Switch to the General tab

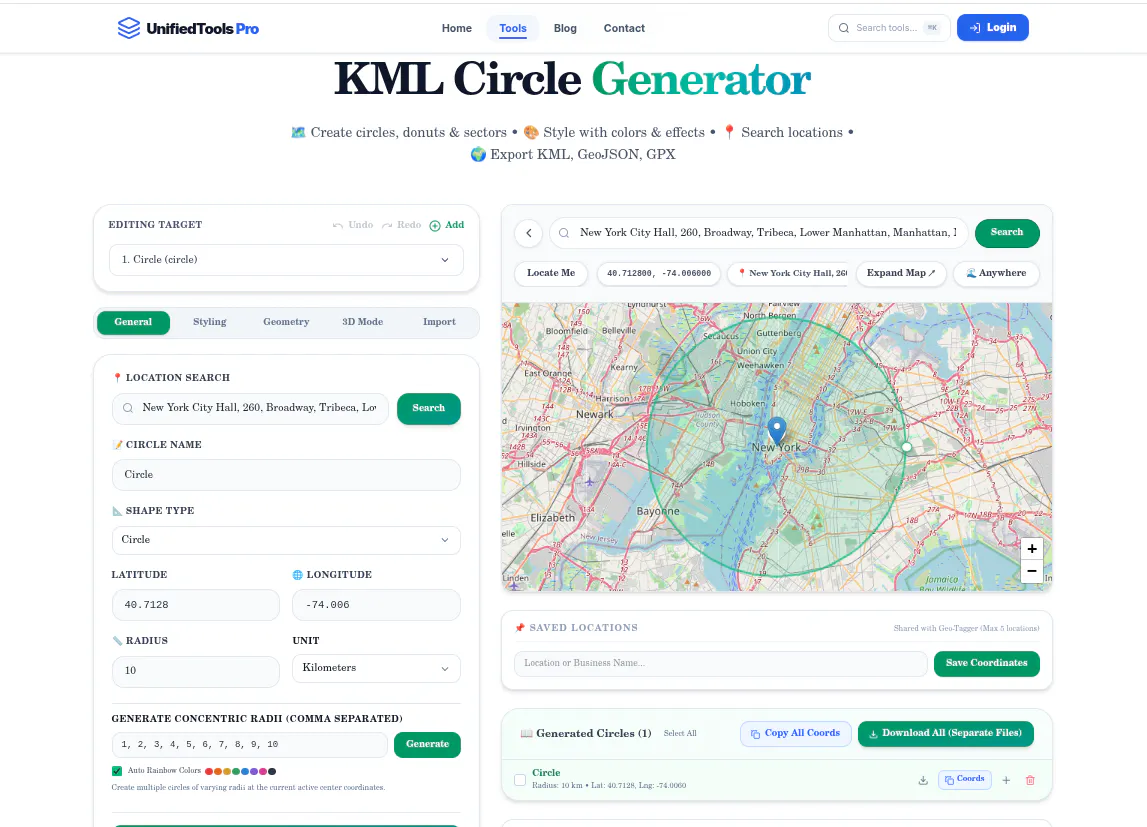coord(133,322)
